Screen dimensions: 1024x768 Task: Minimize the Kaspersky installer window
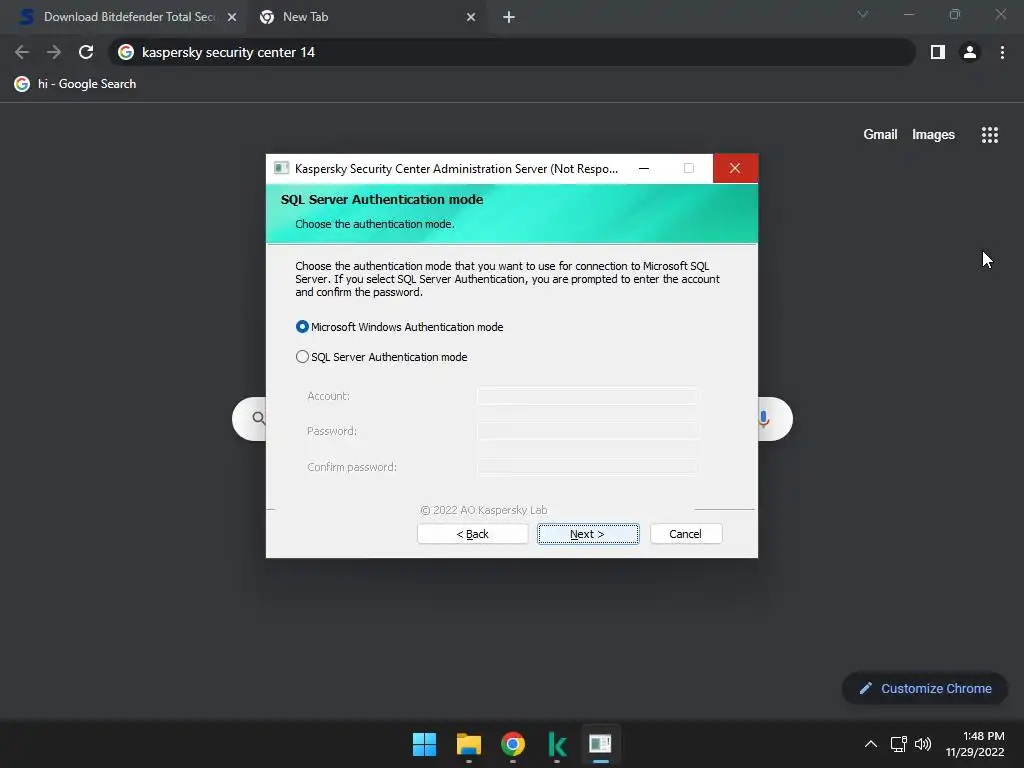click(x=644, y=168)
